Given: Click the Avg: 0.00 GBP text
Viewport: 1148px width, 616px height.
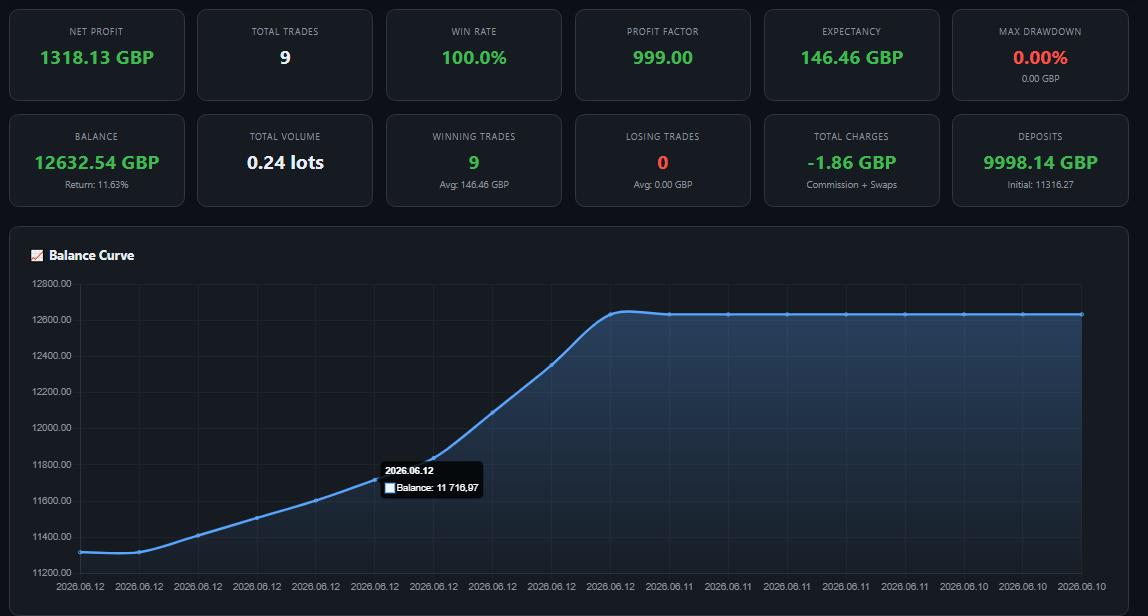Looking at the screenshot, I should [x=663, y=185].
